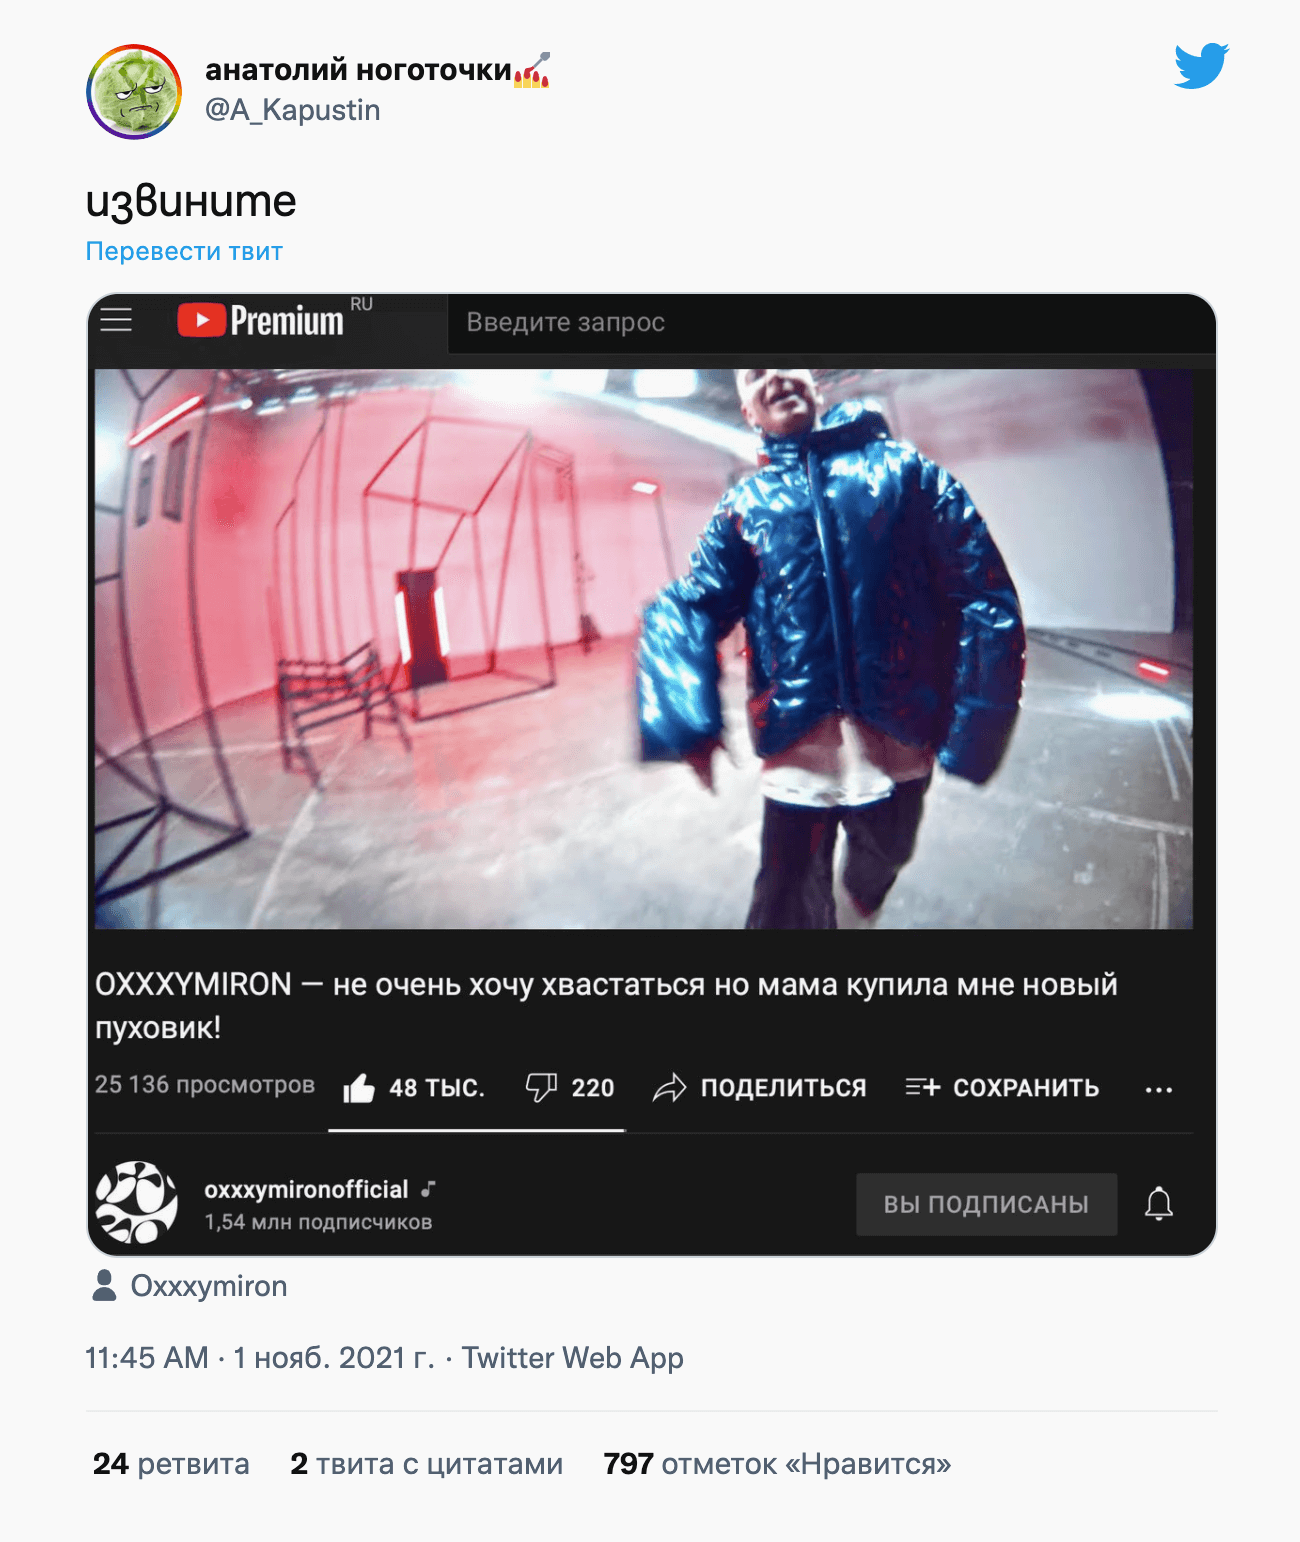
Task: Click the Перевести твит link
Action: click(x=184, y=251)
